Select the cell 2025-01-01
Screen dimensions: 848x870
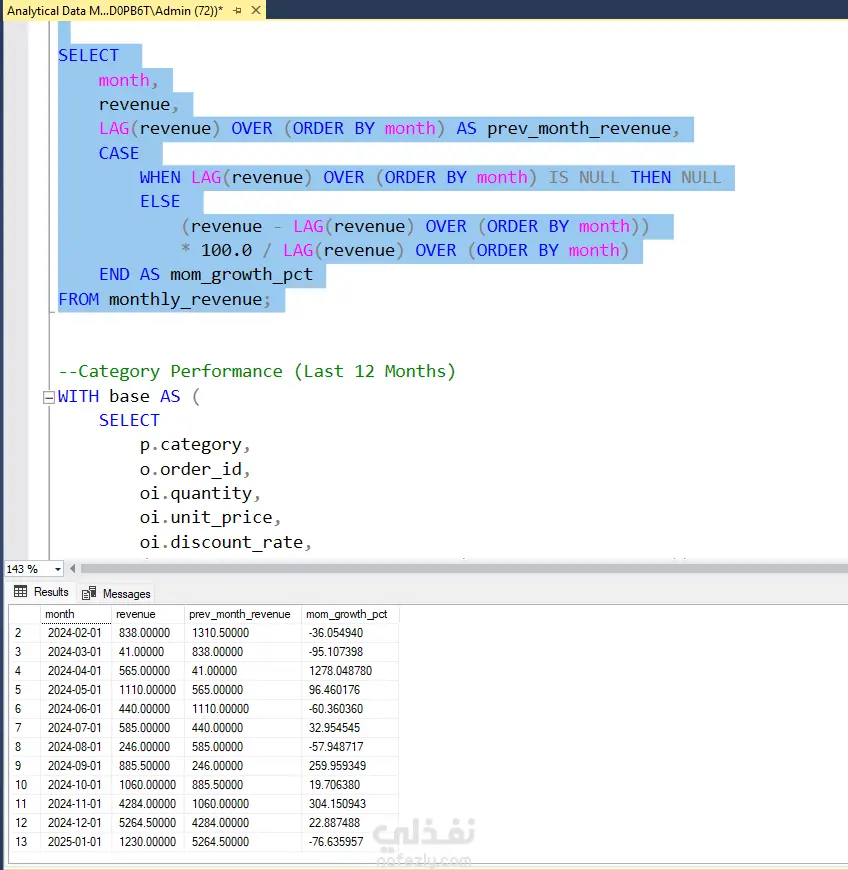pos(75,842)
